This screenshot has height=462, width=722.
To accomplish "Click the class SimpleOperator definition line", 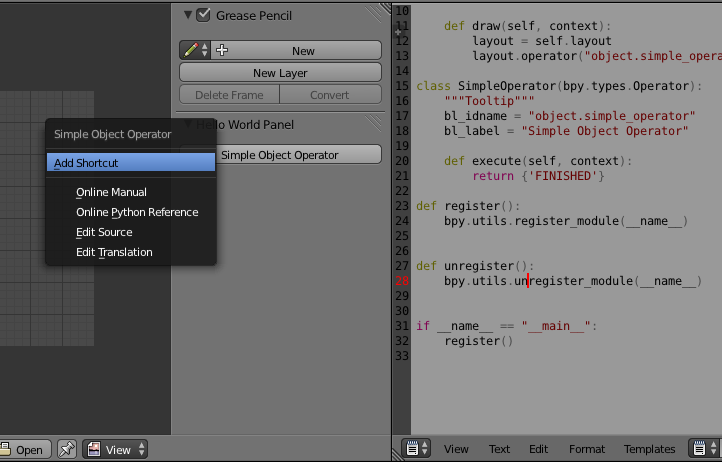I will point(559,86).
